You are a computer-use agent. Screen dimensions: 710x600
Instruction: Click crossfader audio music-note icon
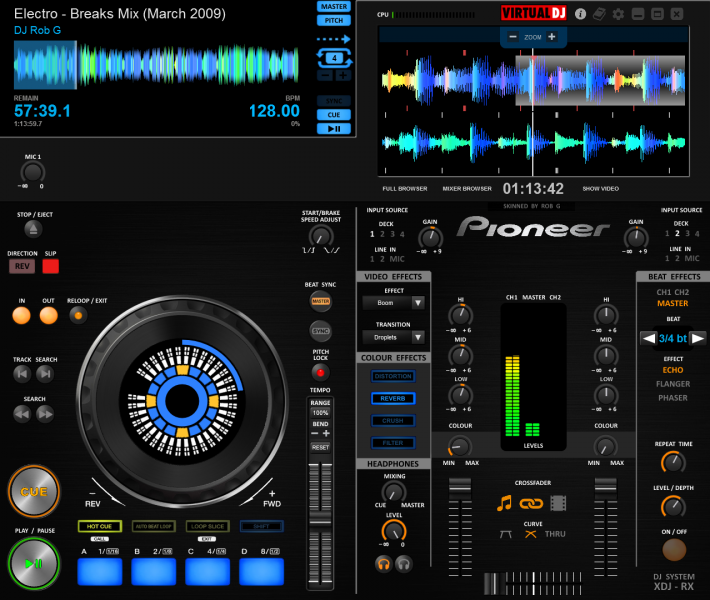point(504,503)
